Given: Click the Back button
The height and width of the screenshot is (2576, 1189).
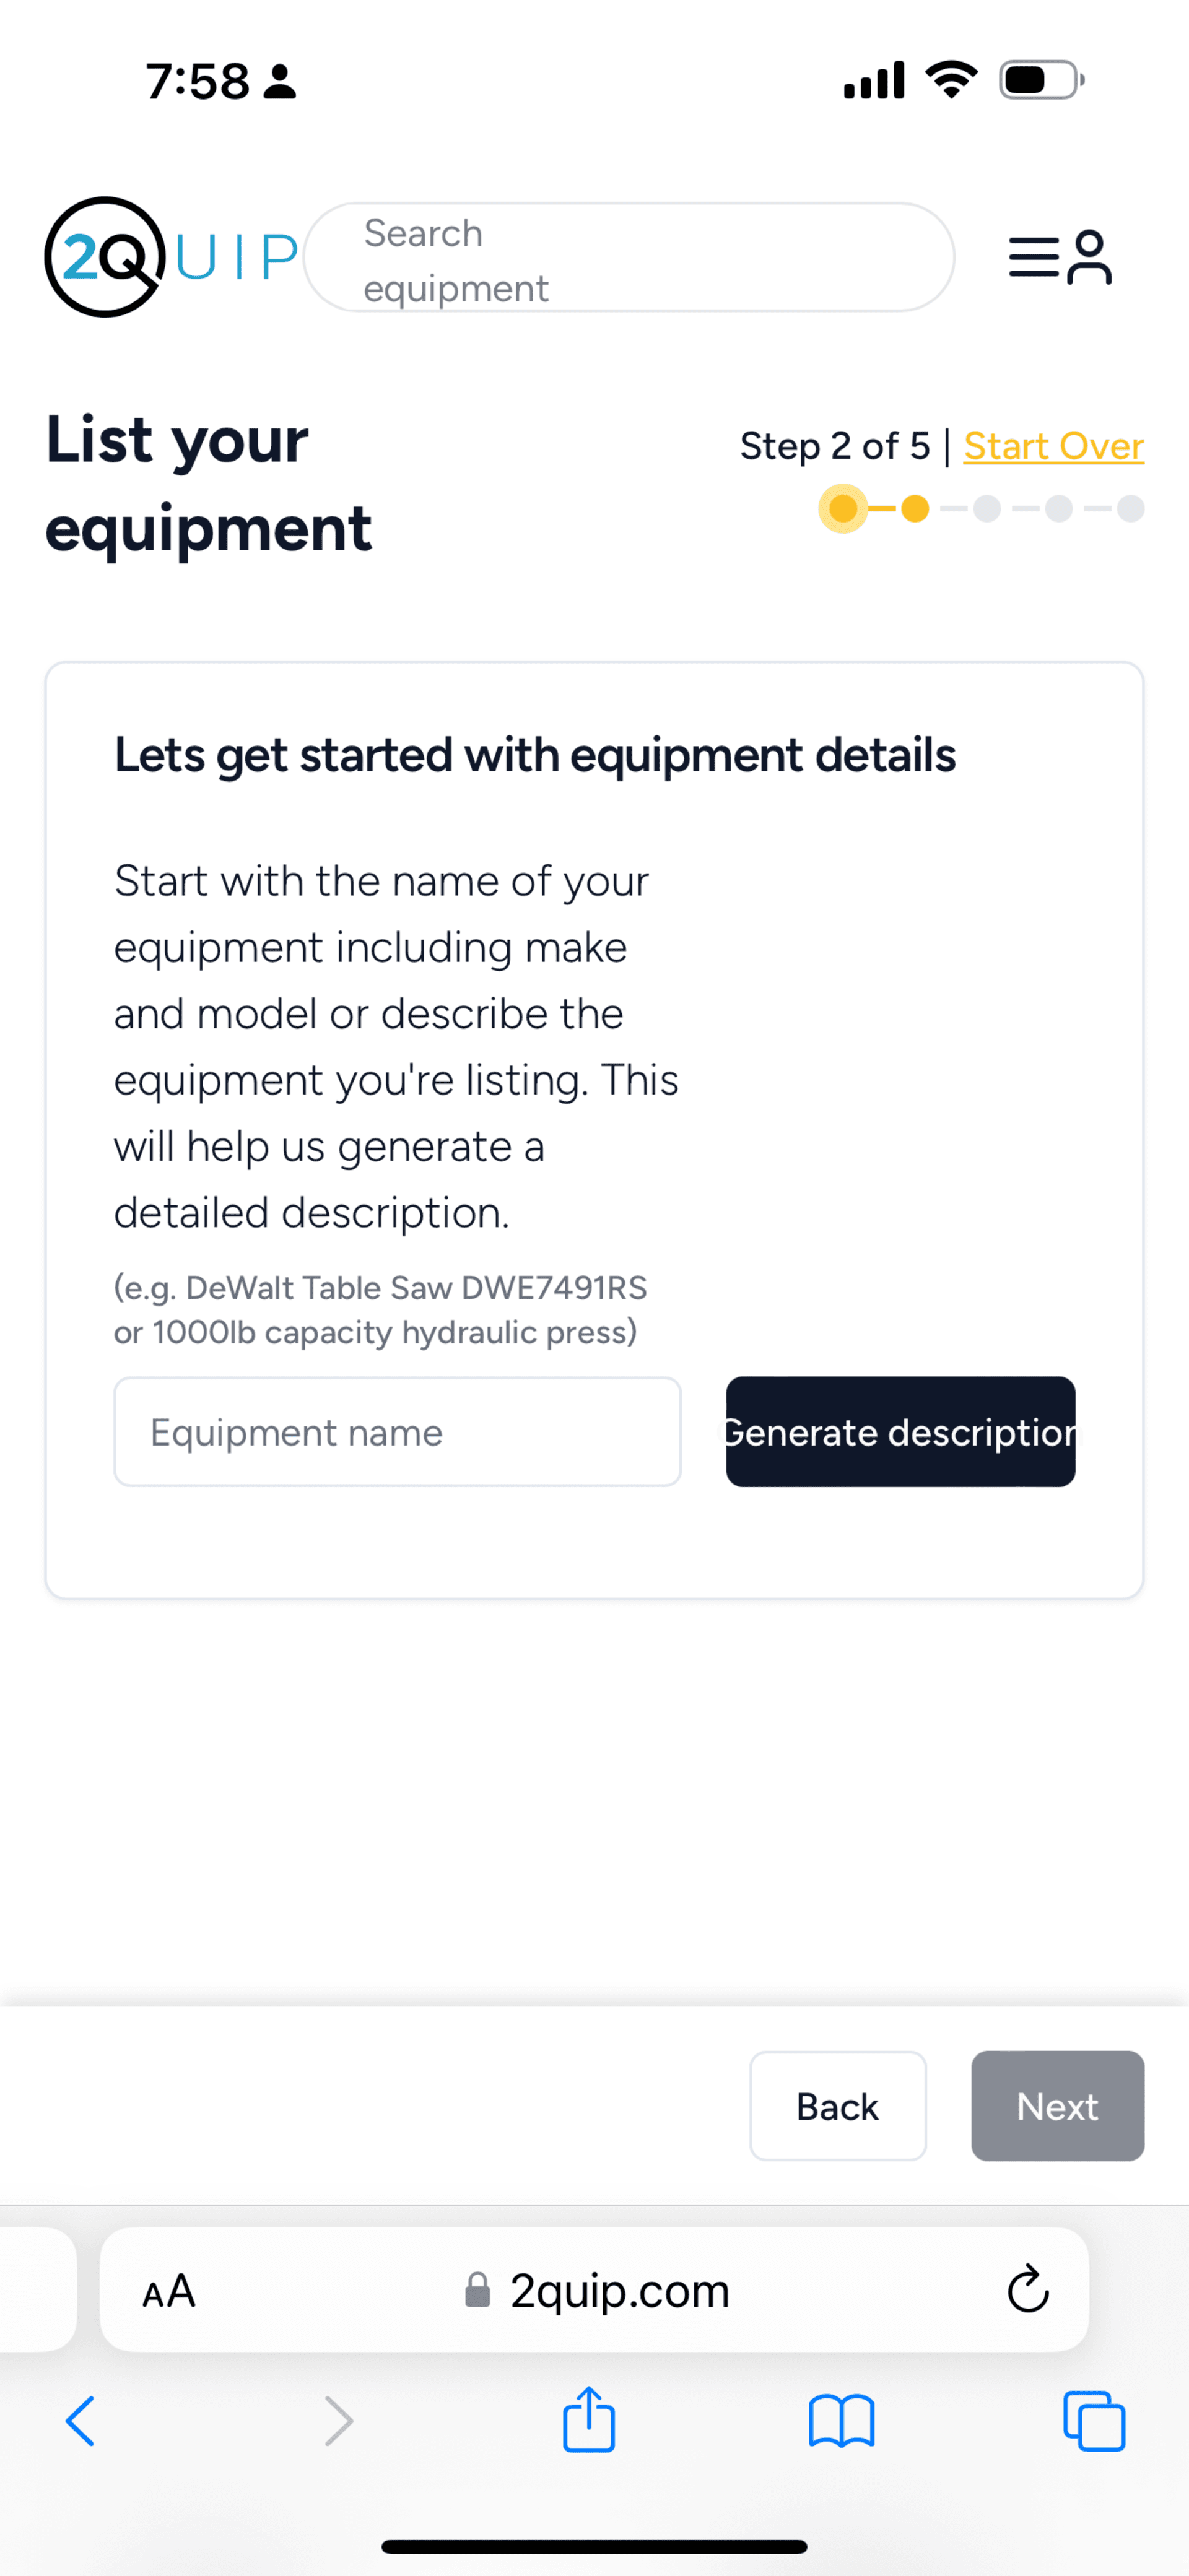Looking at the screenshot, I should coord(838,2106).
